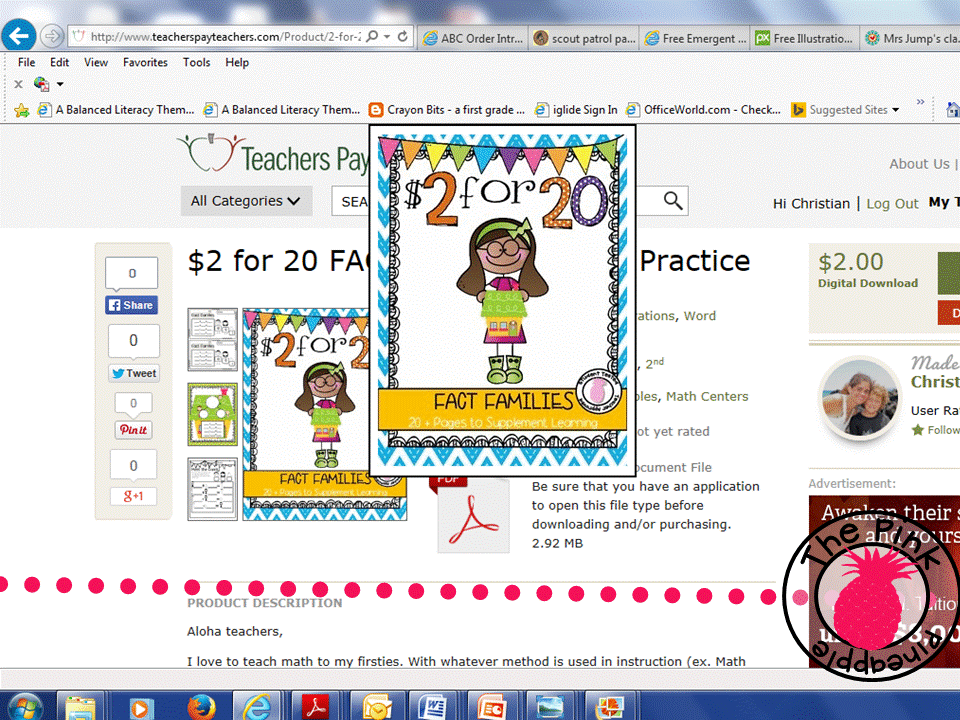Viewport: 960px width, 720px height.
Task: Switch to the ABC Order Intr... tab
Action: pyautogui.click(x=474, y=38)
